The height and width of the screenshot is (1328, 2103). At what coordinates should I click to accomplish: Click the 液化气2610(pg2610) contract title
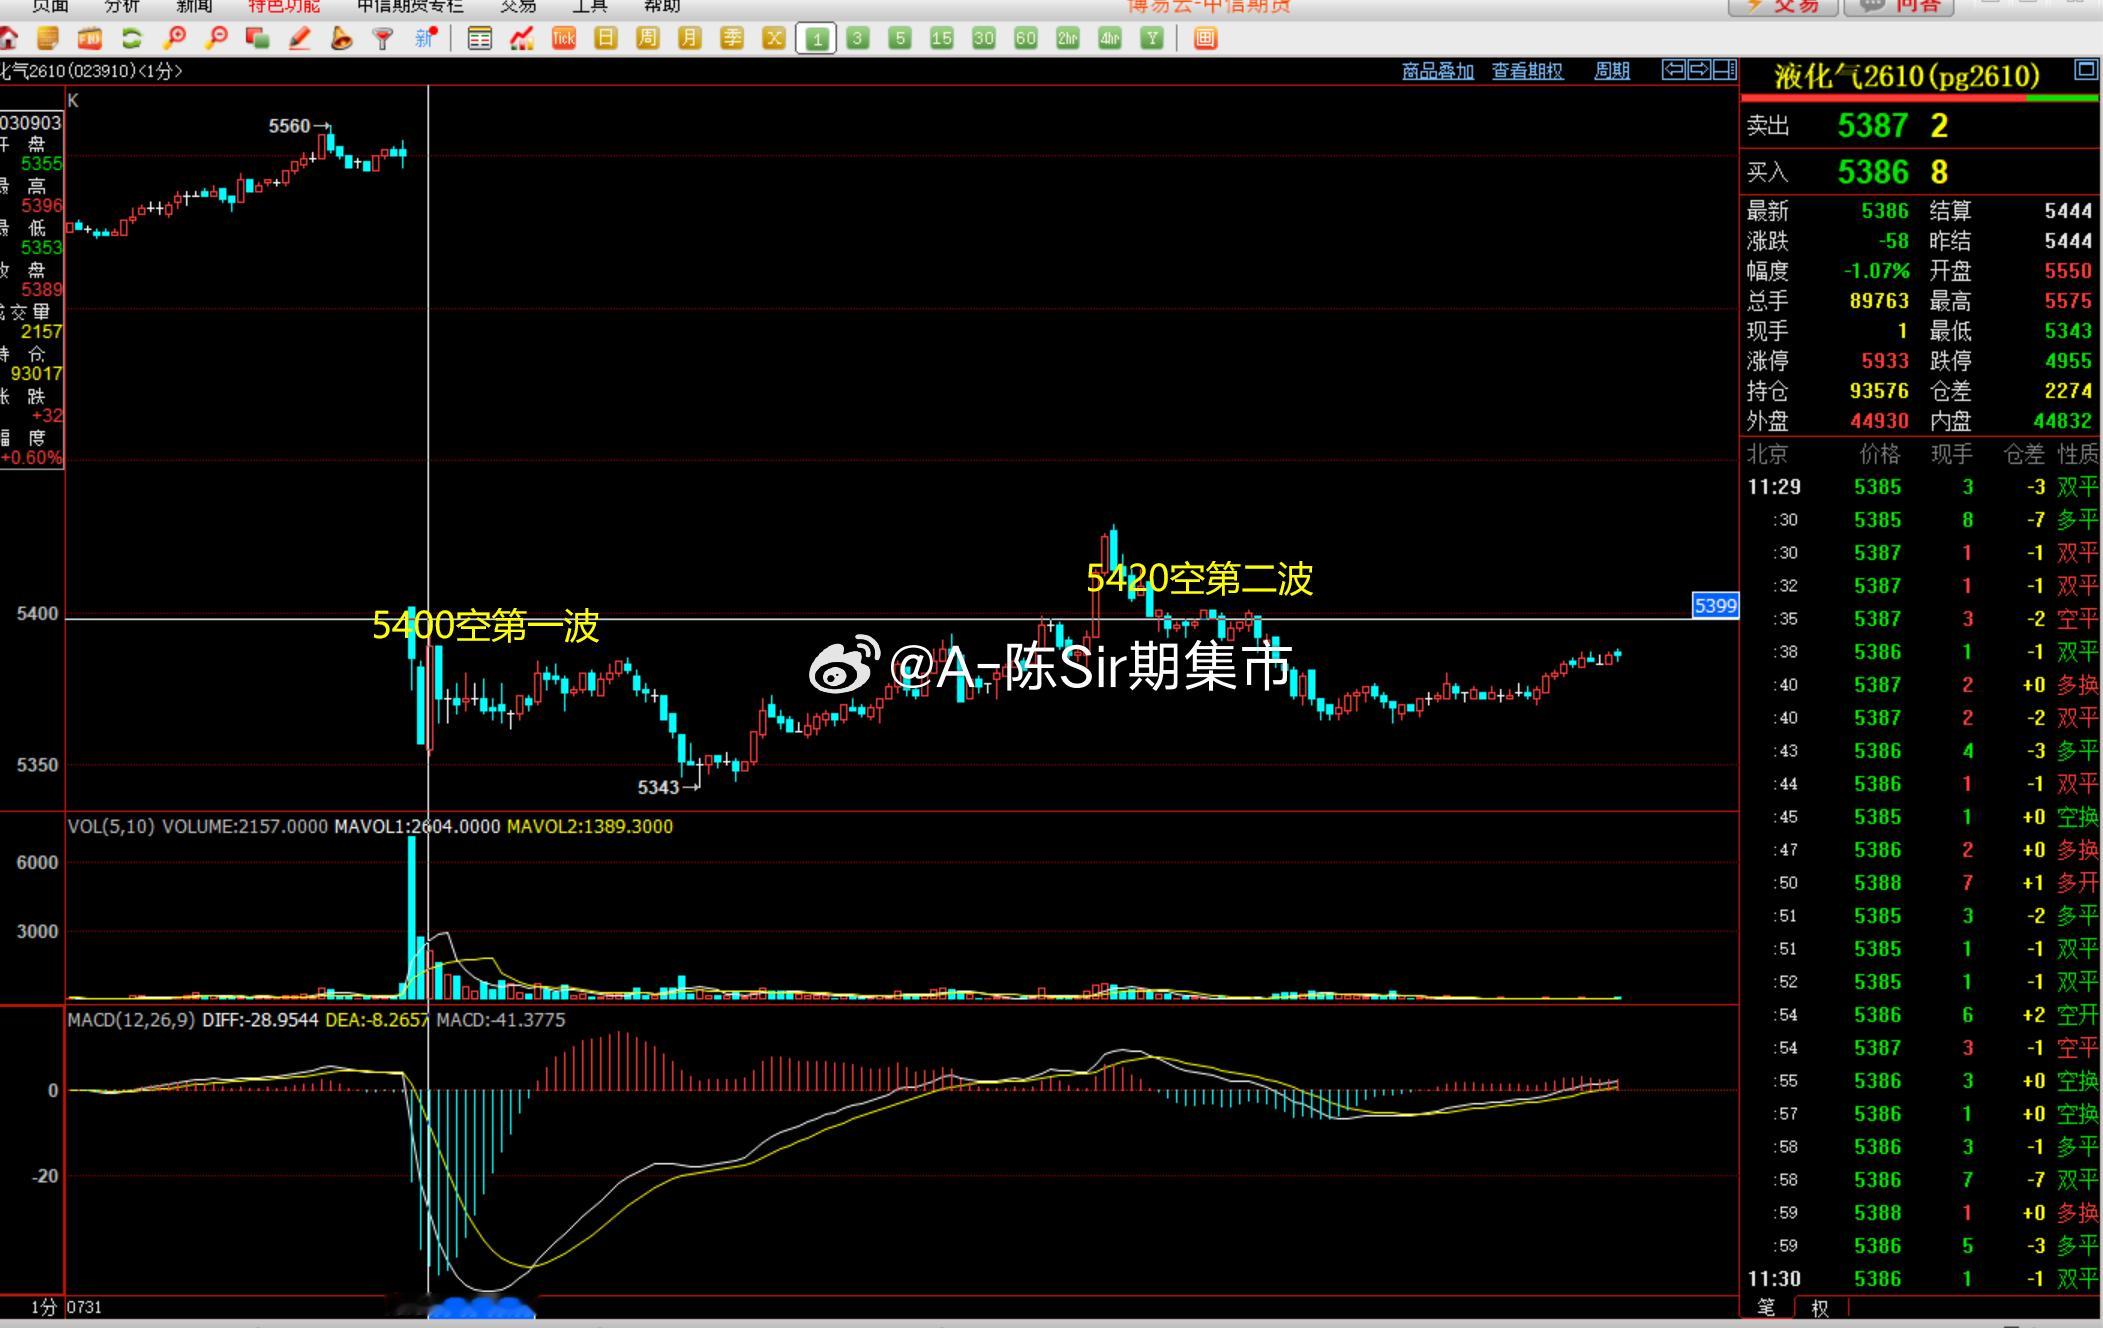[1907, 76]
